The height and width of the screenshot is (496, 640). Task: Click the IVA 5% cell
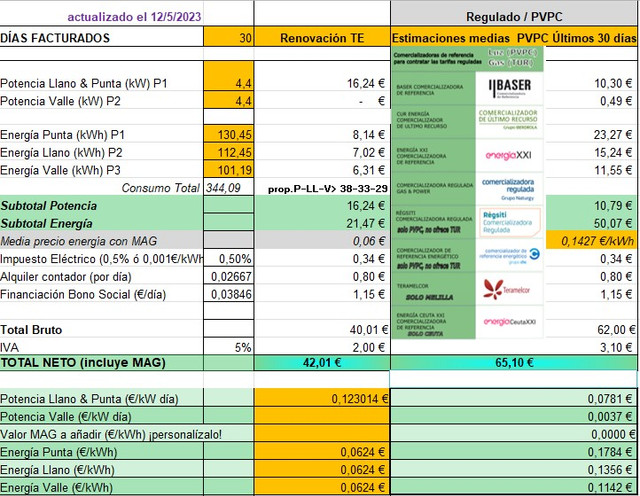[x=229, y=347]
